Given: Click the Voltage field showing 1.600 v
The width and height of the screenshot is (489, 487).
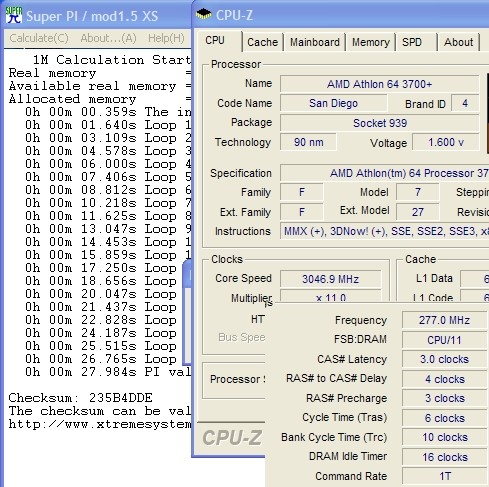Looking at the screenshot, I should coord(446,142).
